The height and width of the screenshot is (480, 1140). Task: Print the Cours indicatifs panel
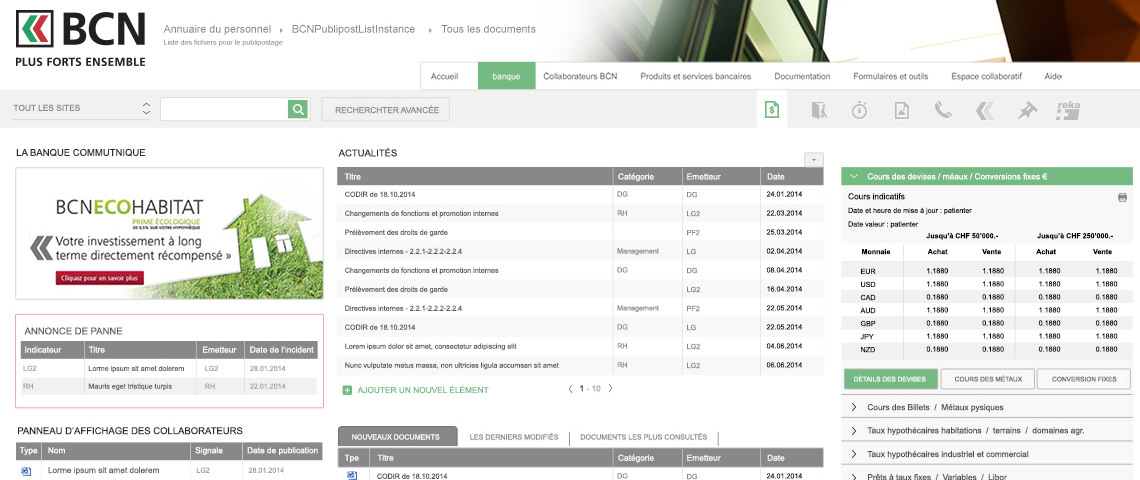pyautogui.click(x=1122, y=197)
